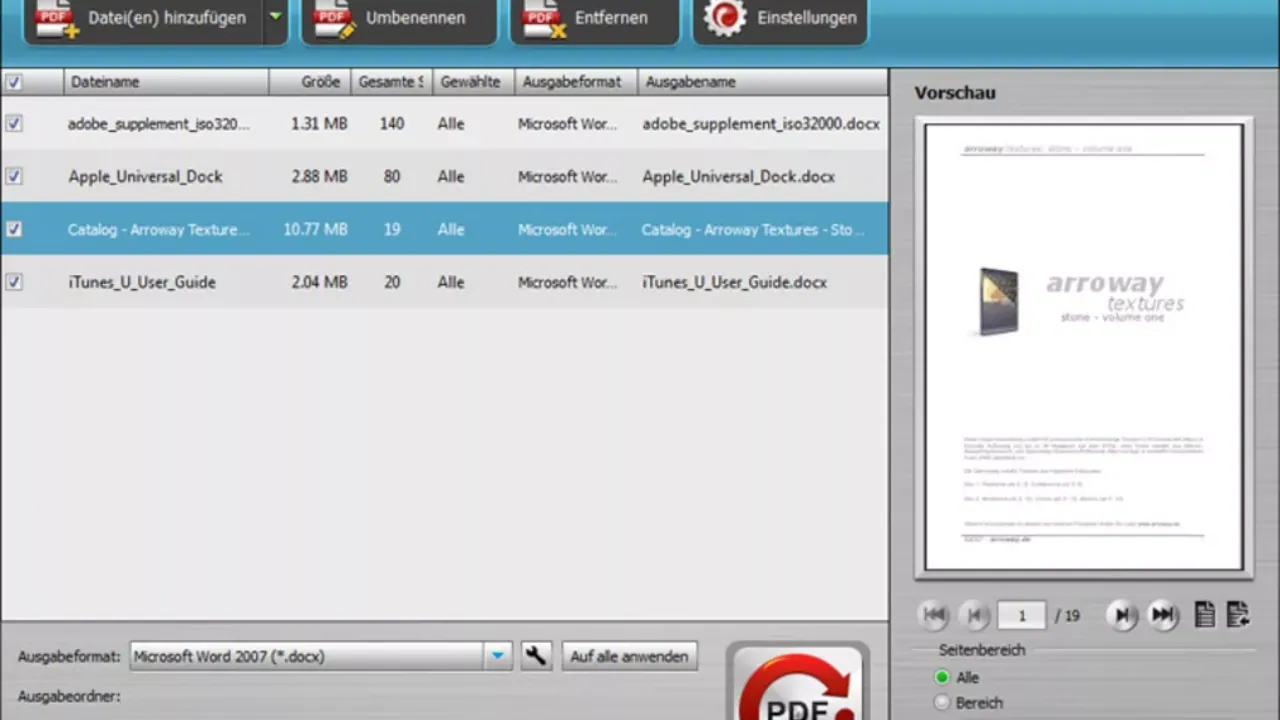
Task: Uncheck Catalog - Arroway Textures checkbox
Action: point(14,229)
